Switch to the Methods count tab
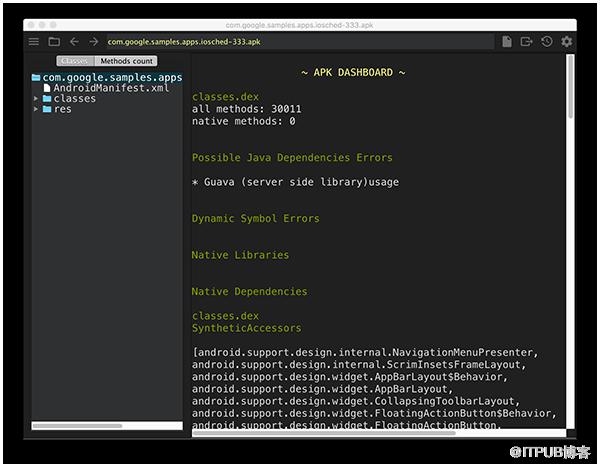This screenshot has width=600, height=467. click(x=126, y=61)
